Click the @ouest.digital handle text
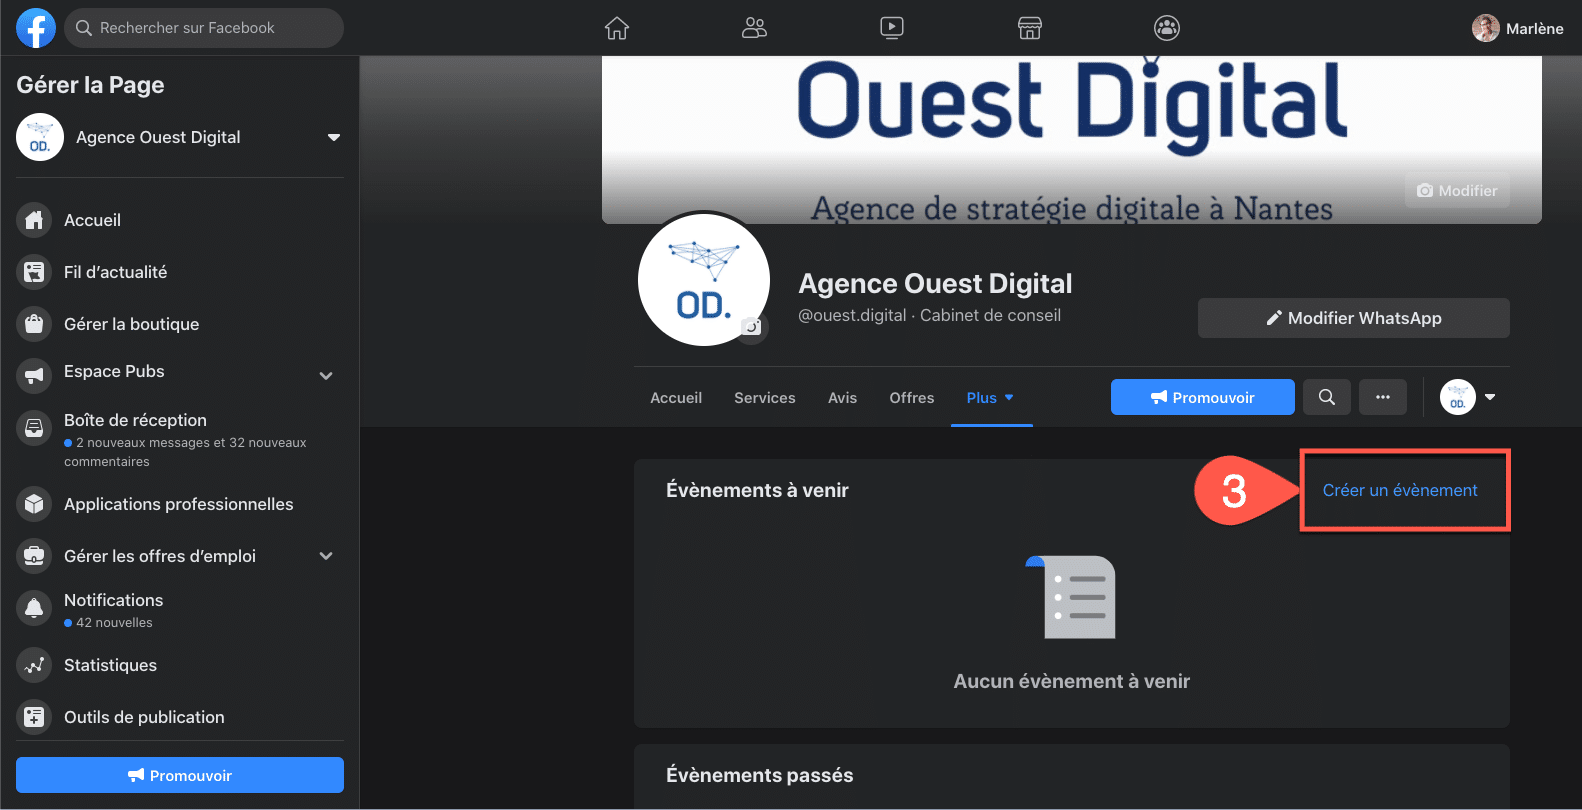Image resolution: width=1582 pixels, height=810 pixels. pos(852,315)
